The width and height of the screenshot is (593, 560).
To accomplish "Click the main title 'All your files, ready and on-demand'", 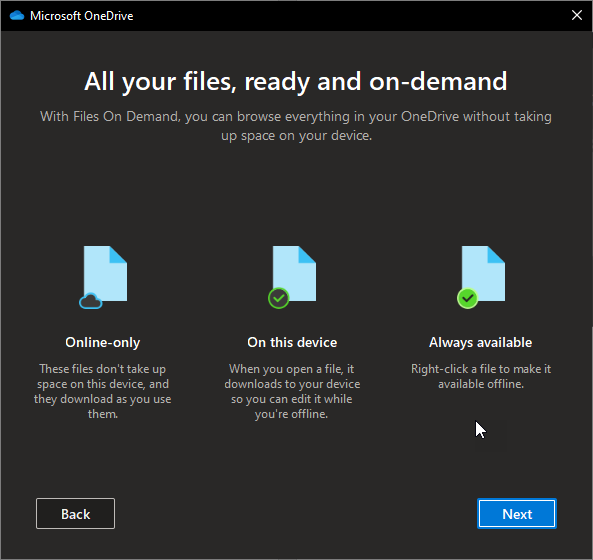I will pos(296,81).
